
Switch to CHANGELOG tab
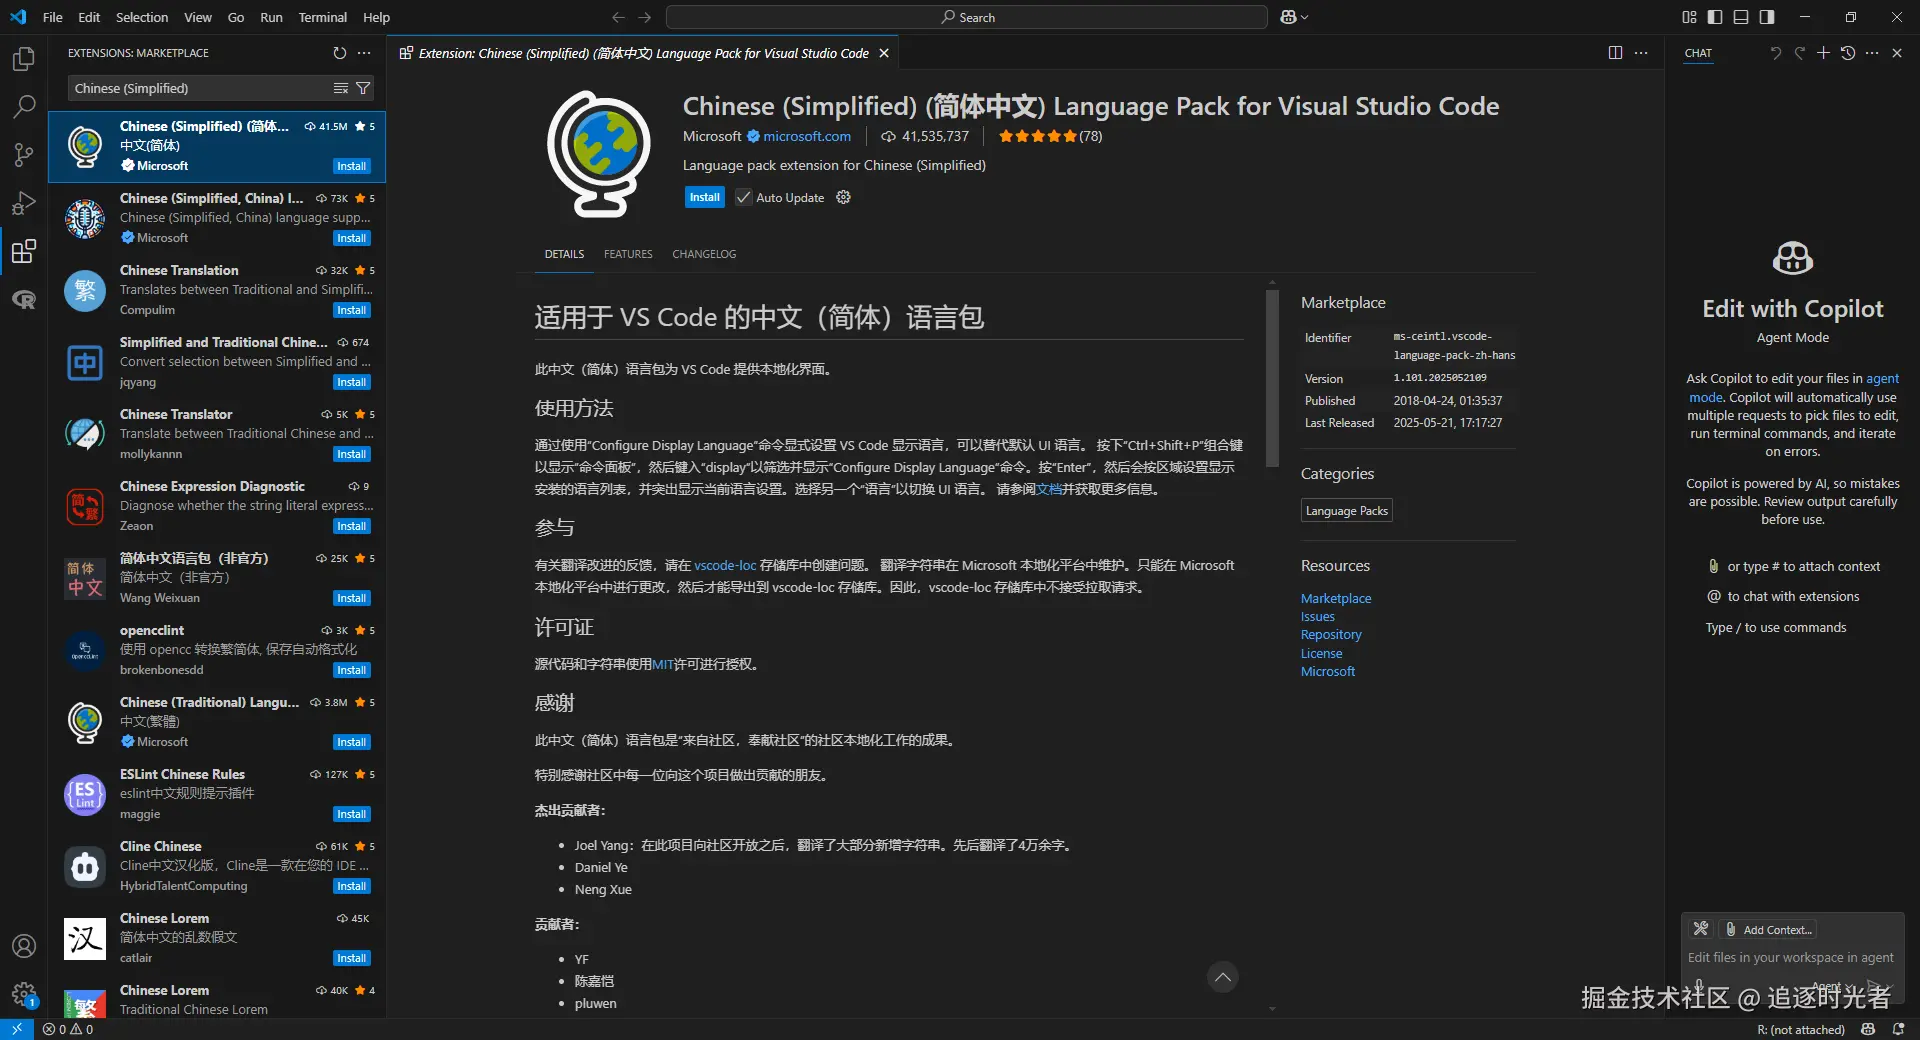click(x=704, y=254)
